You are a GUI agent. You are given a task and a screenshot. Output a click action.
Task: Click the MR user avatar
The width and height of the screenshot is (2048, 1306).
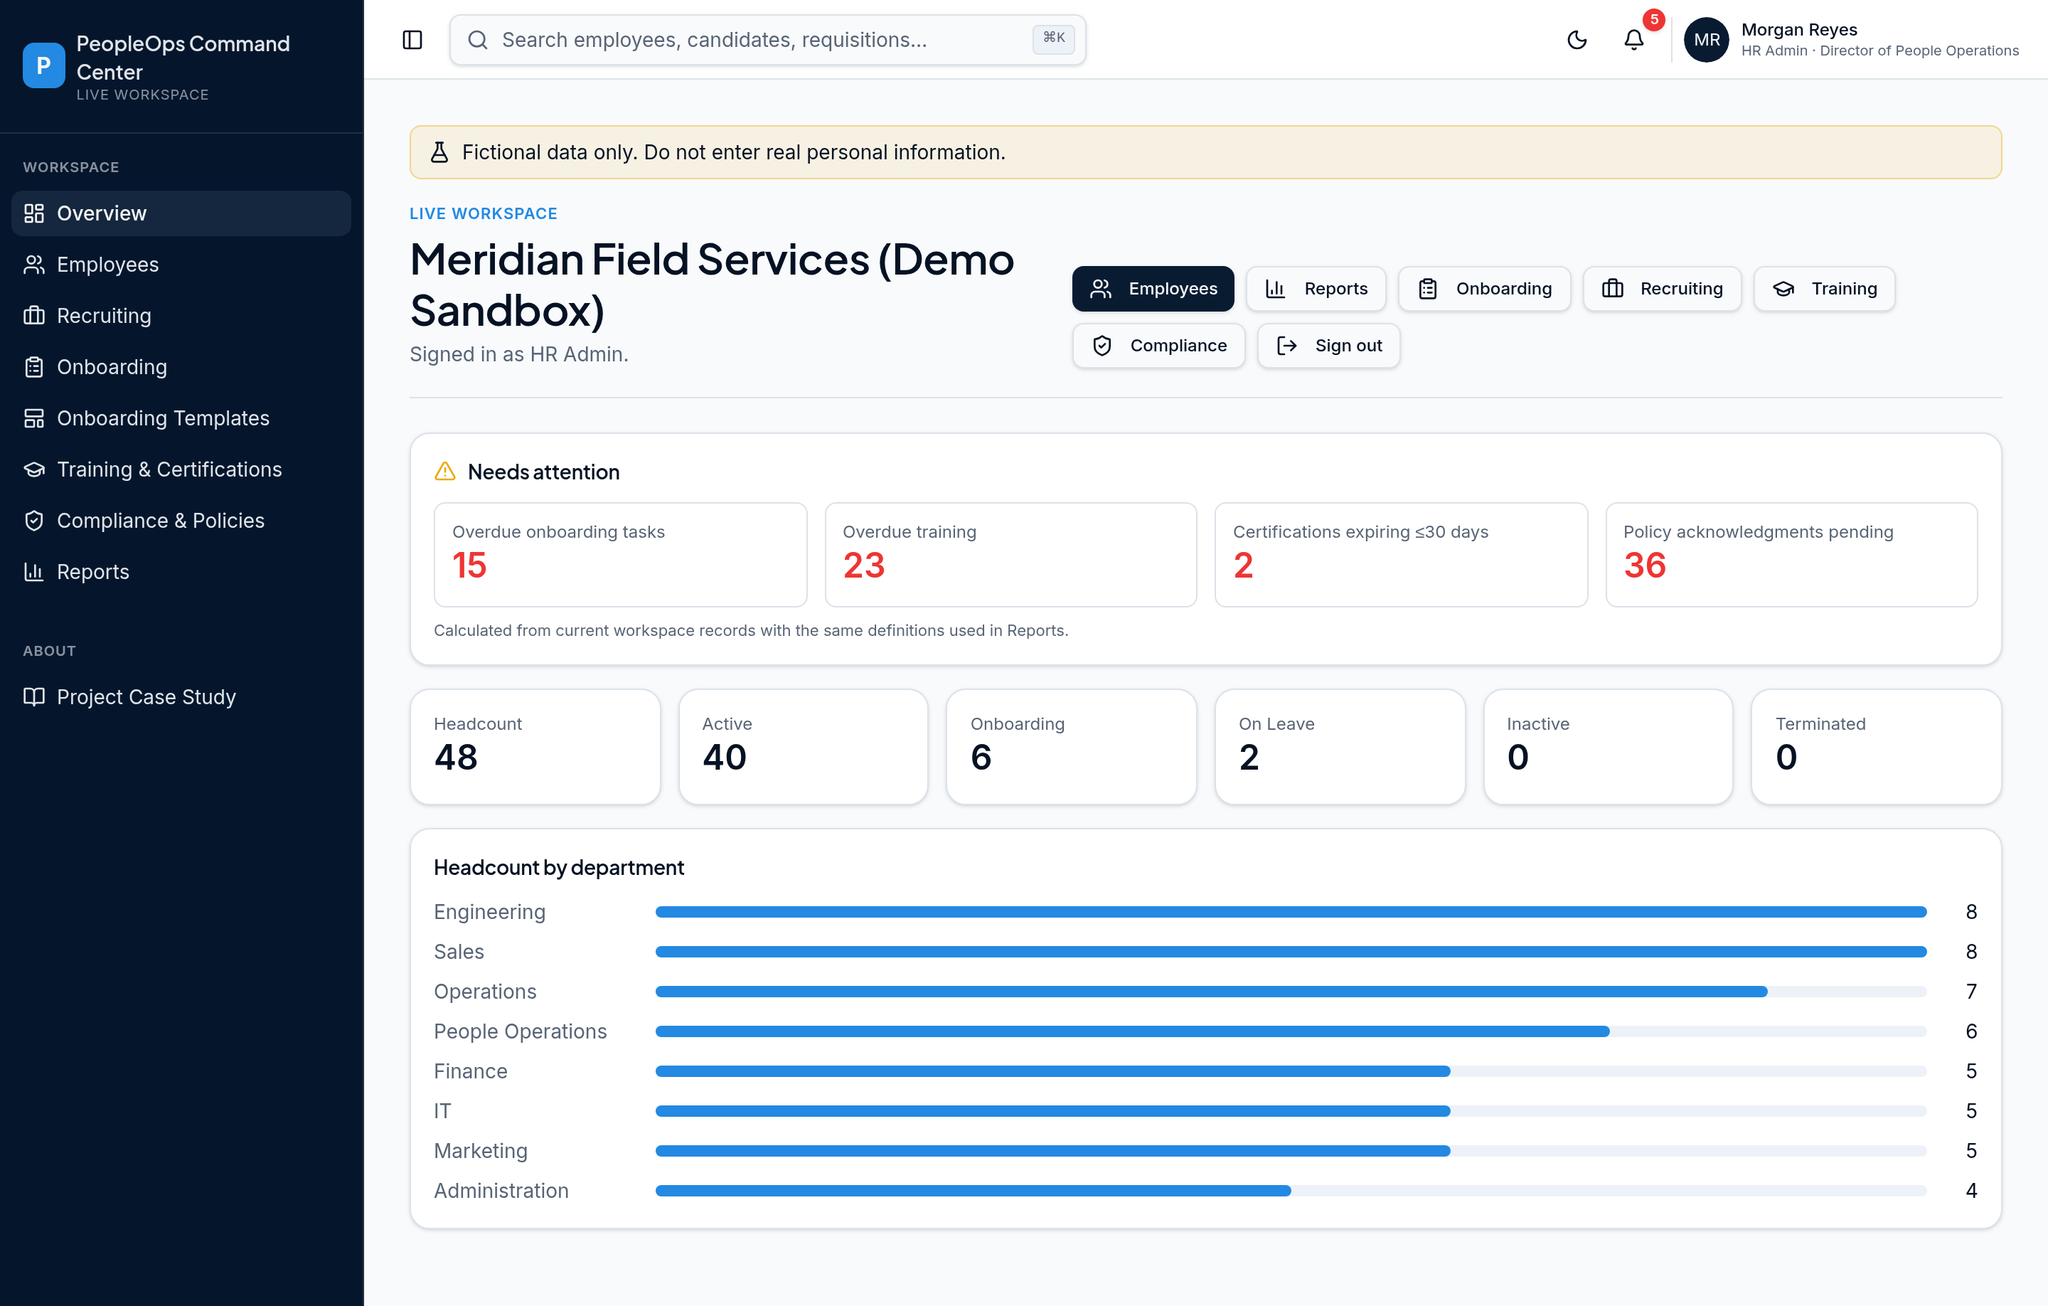pos(1707,40)
